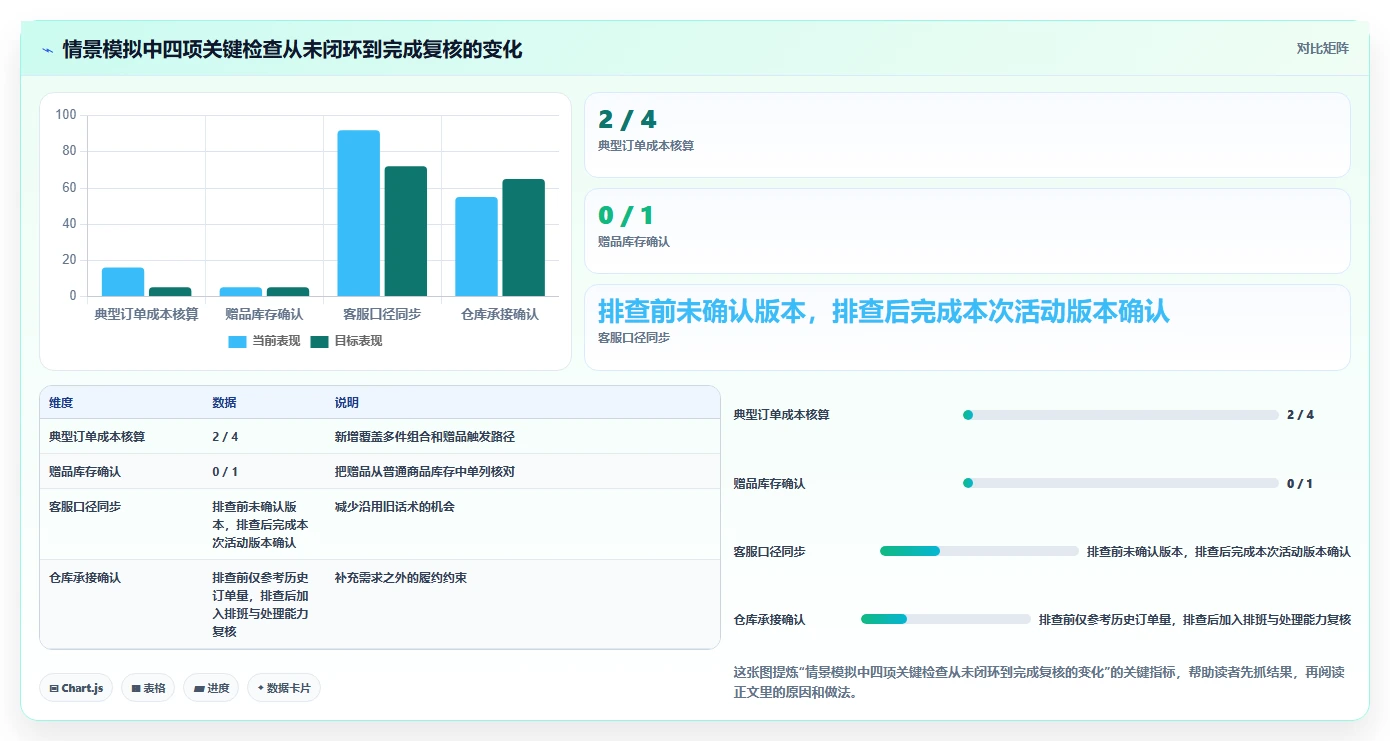Click the 数据卡片 tag chip
The image size is (1390, 741).
[x=284, y=688]
